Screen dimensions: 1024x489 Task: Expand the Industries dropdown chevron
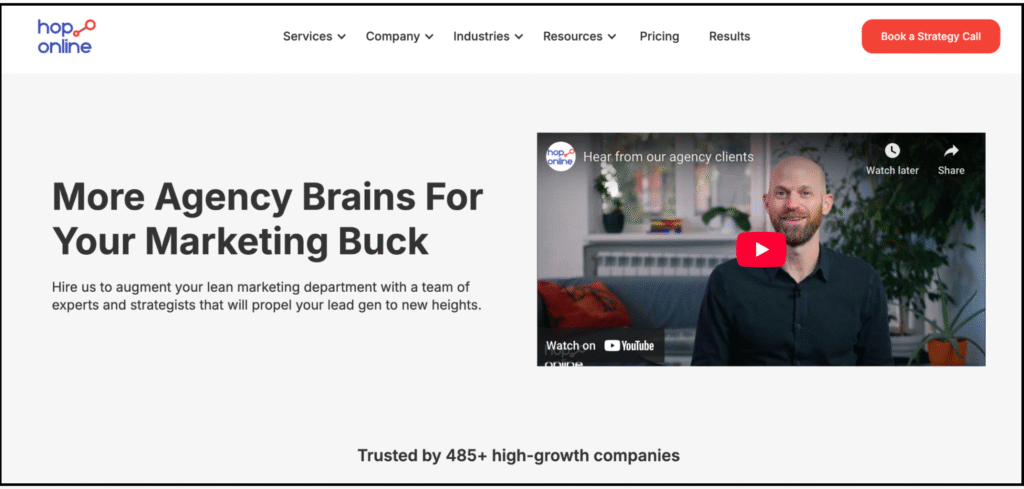(519, 37)
